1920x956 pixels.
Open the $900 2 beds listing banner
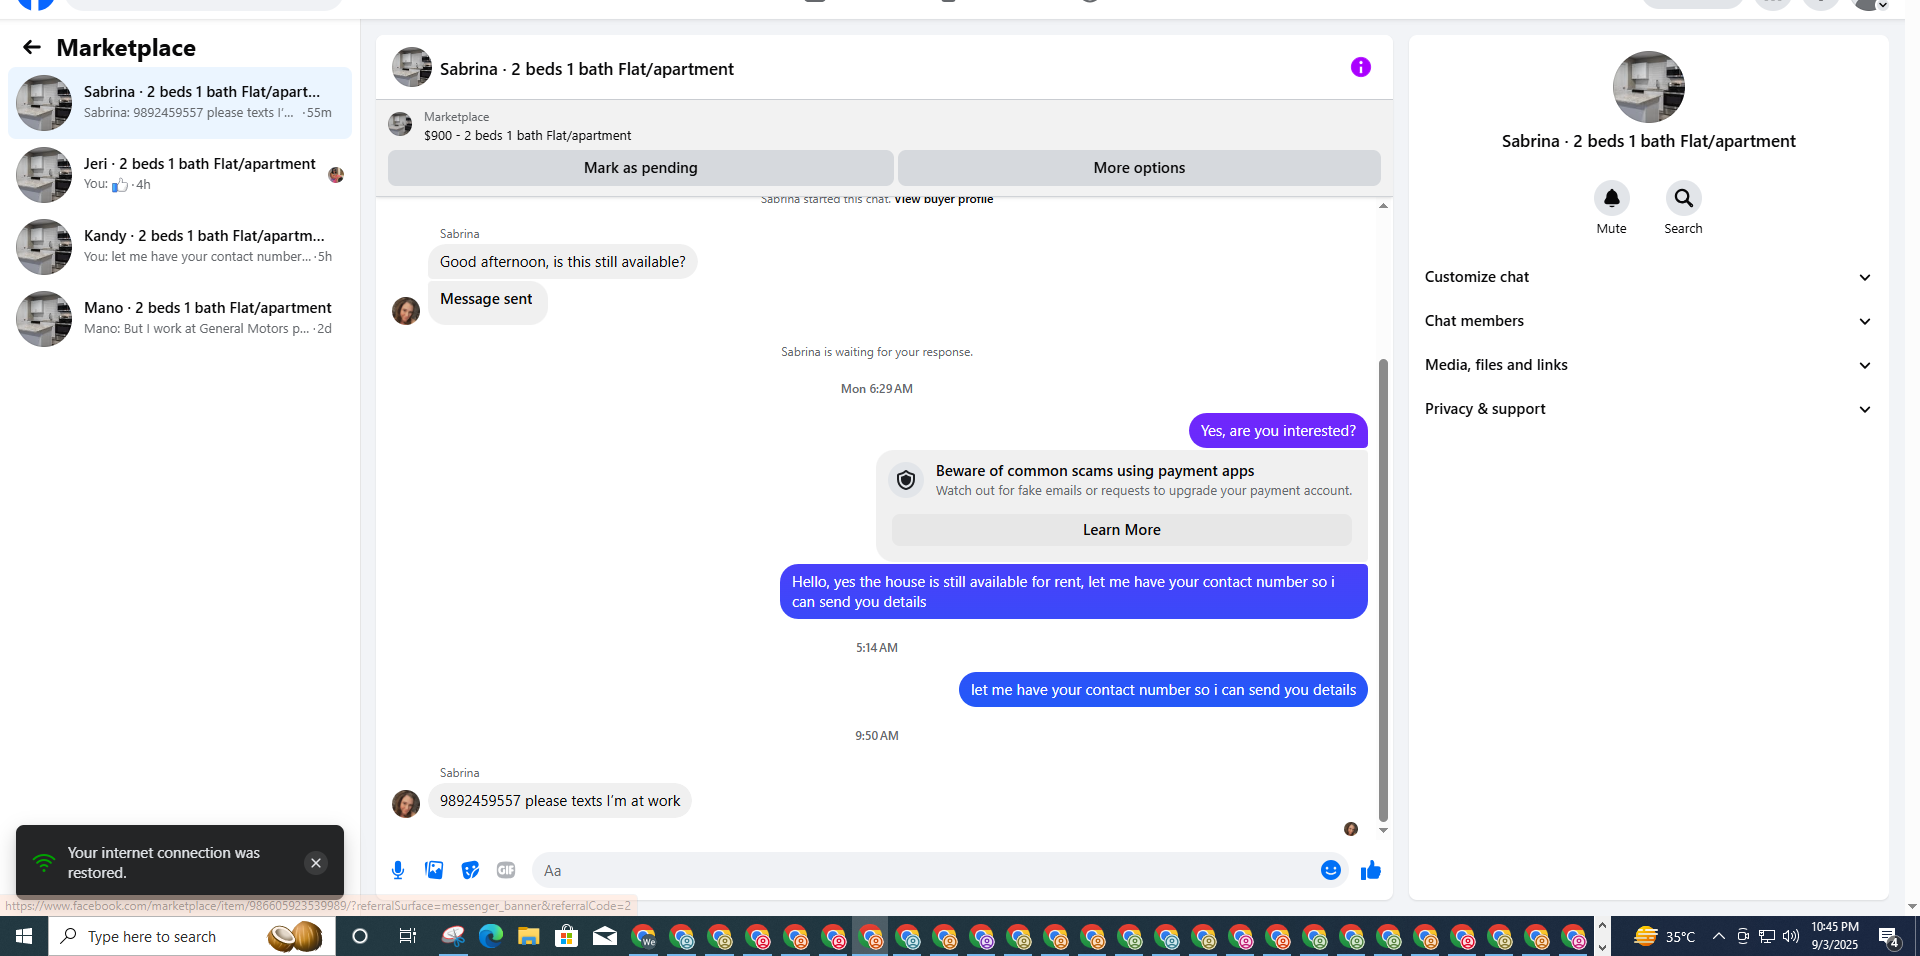[x=884, y=126]
